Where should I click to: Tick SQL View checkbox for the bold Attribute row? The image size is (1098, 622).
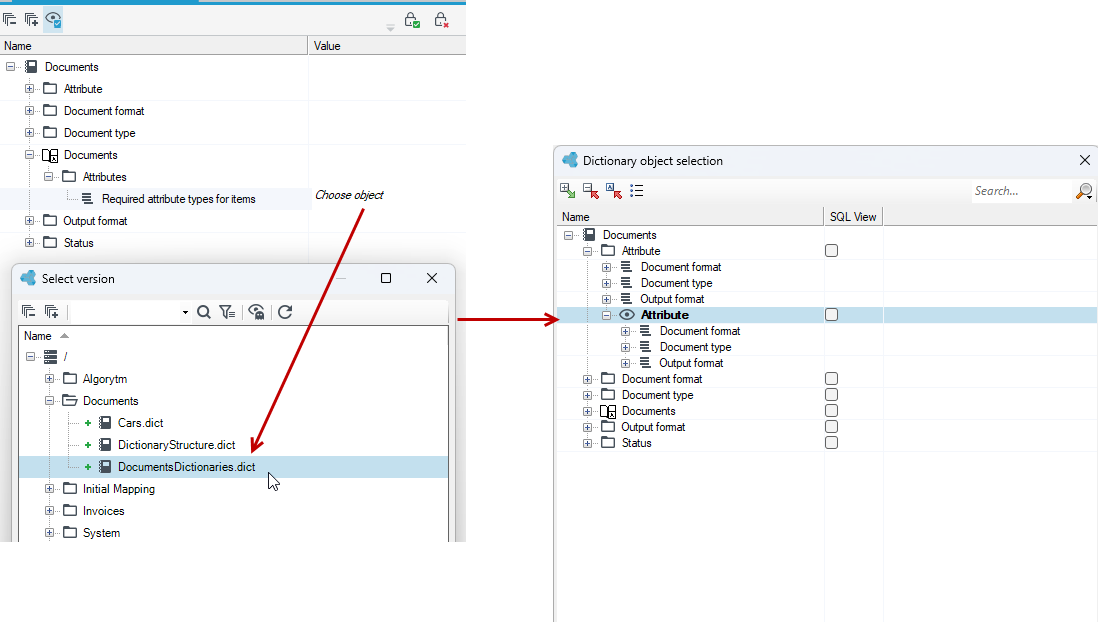(x=831, y=315)
